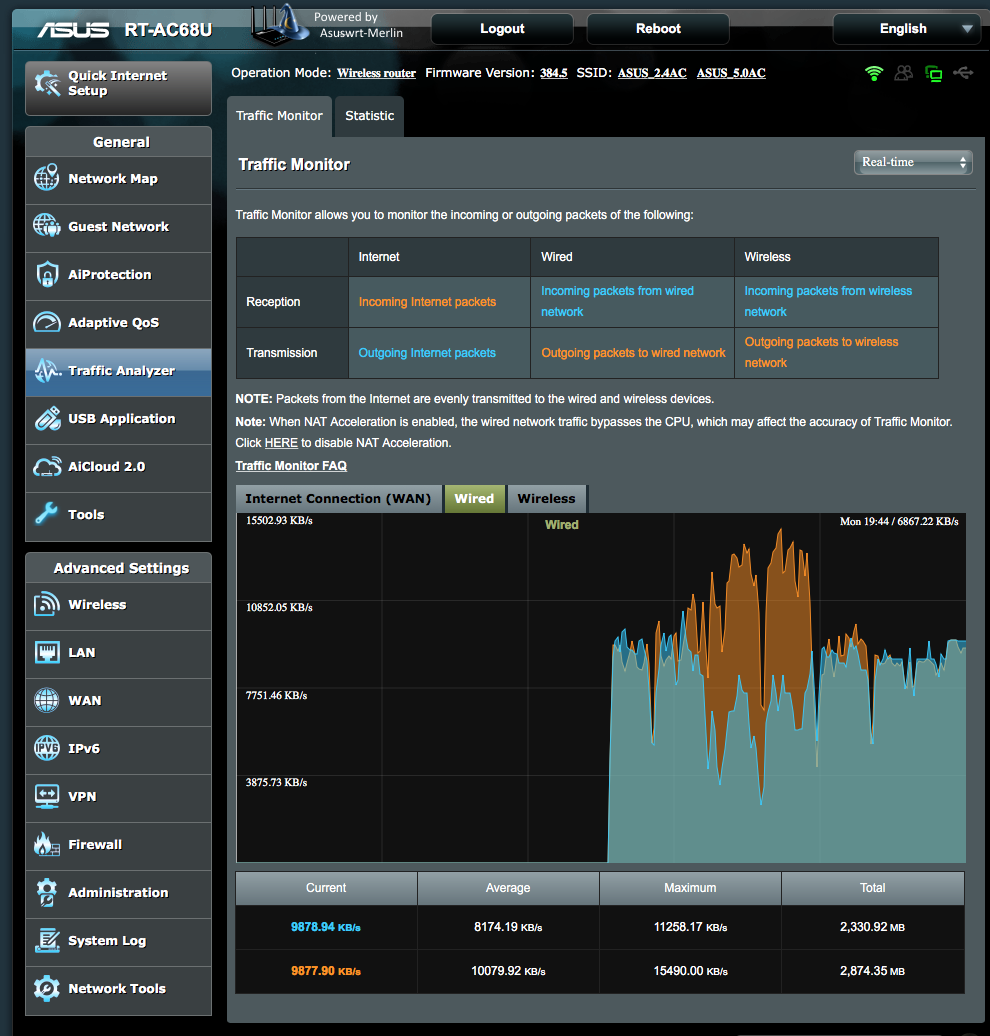Select the Wireless graph tab
The height and width of the screenshot is (1036, 990).
546,498
